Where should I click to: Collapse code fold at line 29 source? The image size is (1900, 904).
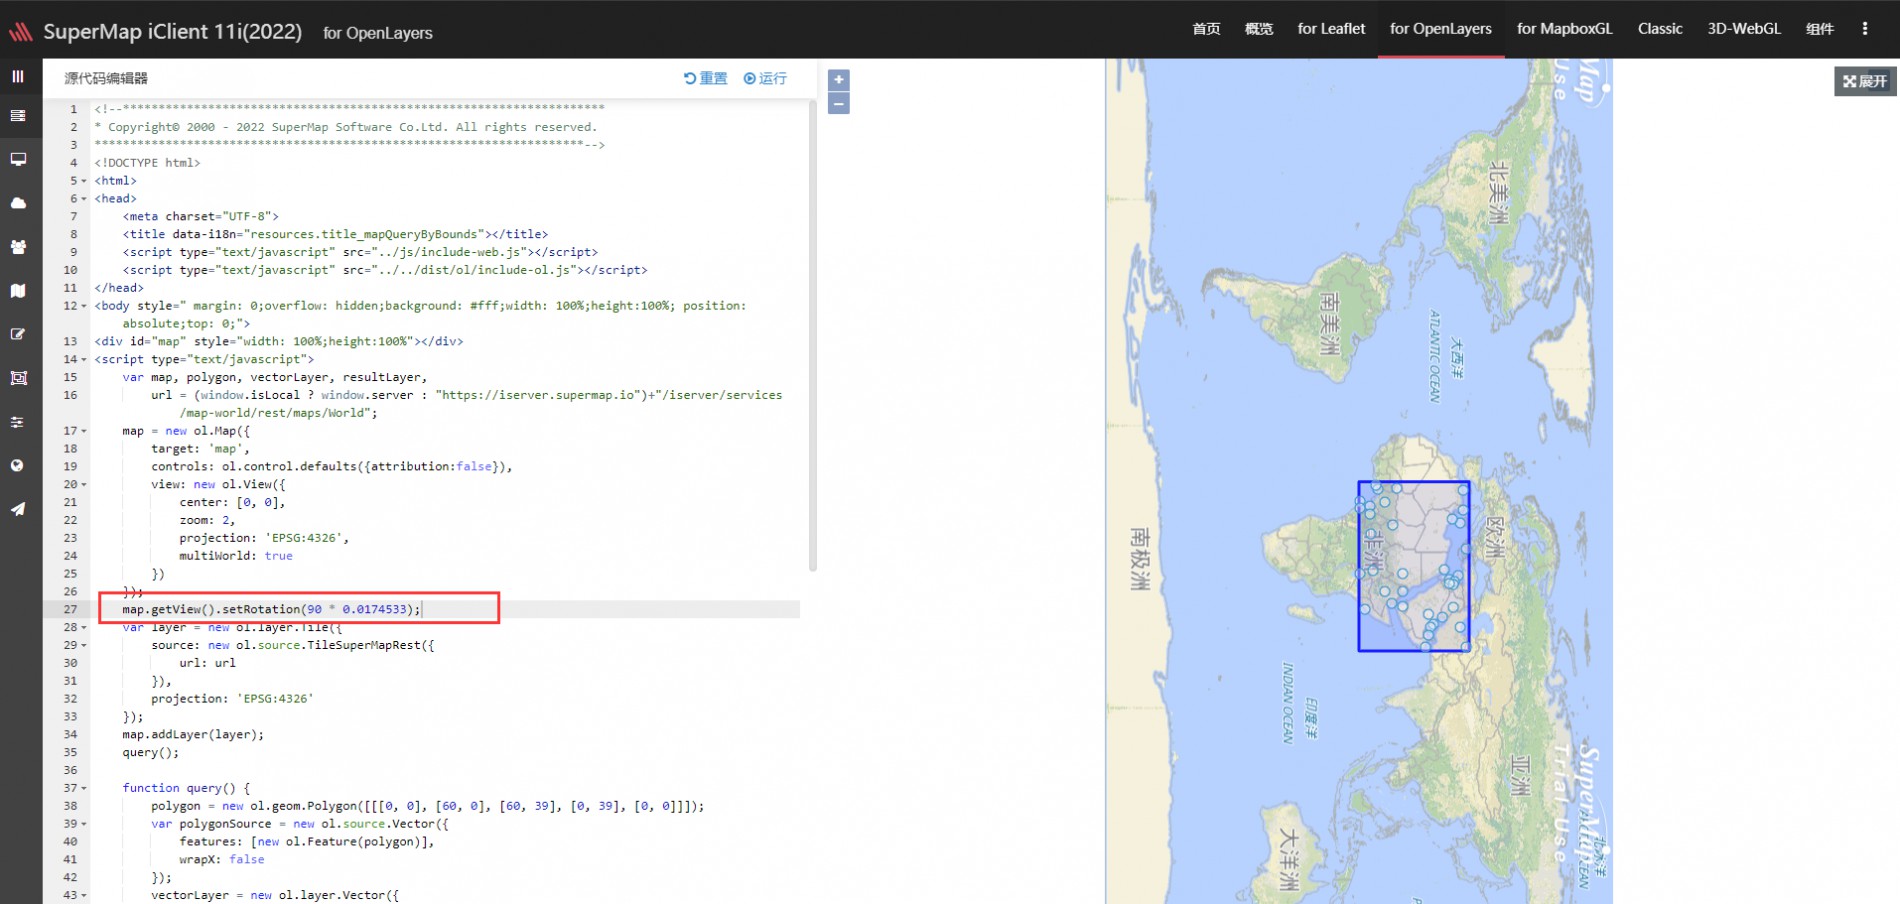84,646
